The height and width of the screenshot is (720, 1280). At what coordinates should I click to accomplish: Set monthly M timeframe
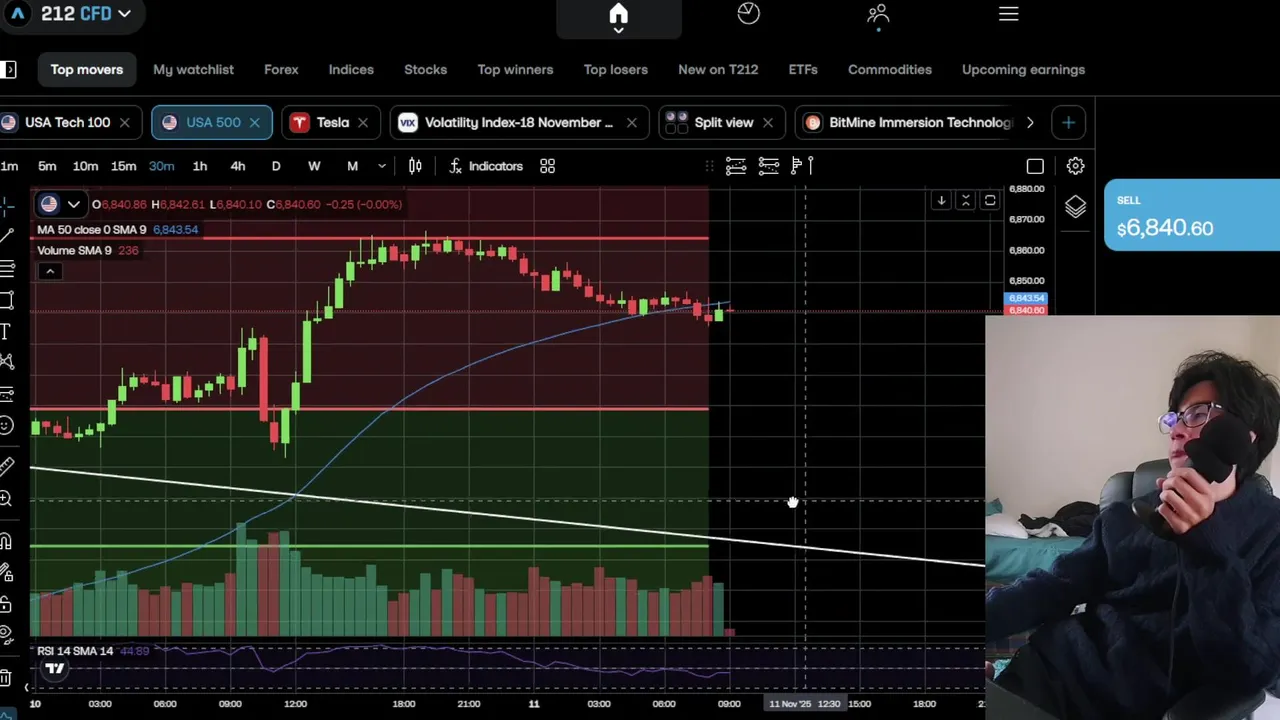coord(352,166)
